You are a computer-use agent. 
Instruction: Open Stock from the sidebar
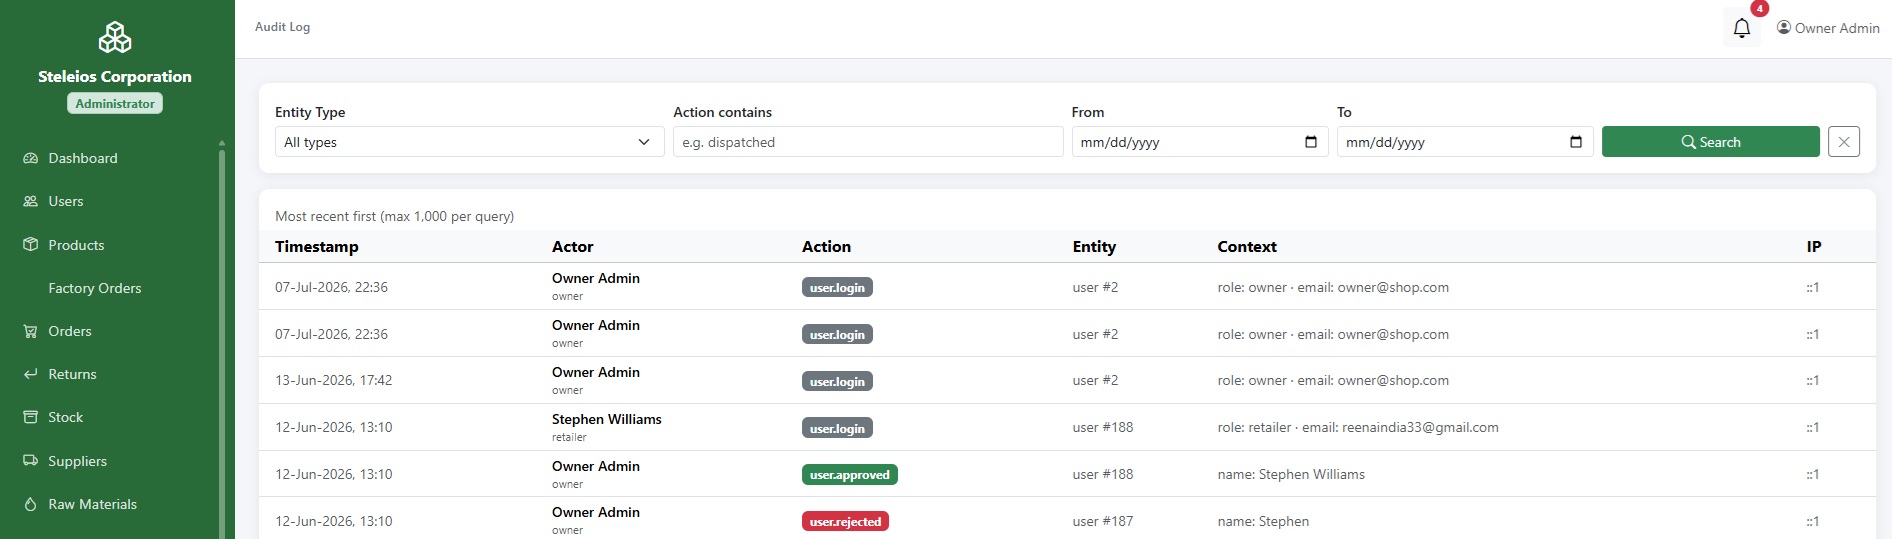[66, 417]
